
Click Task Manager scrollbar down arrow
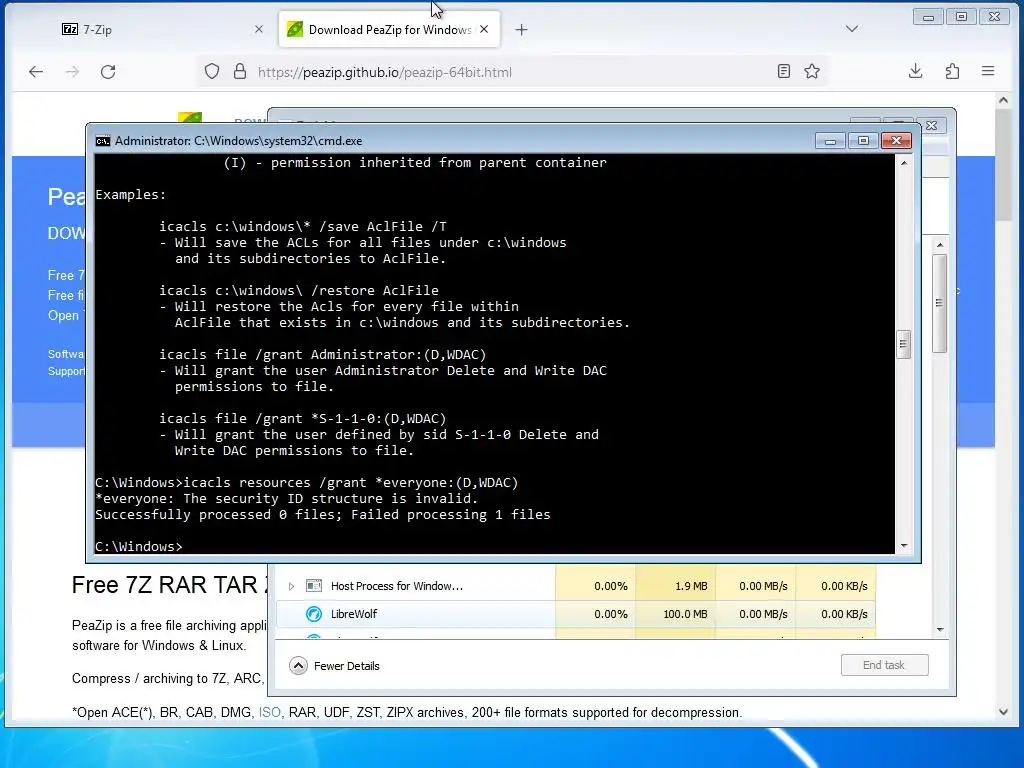940,630
